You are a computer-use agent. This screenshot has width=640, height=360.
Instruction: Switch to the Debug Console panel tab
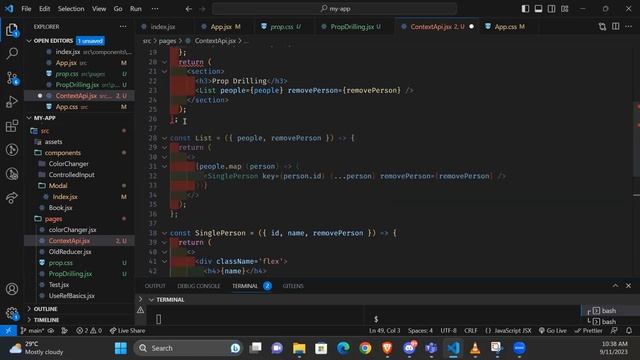pos(198,286)
